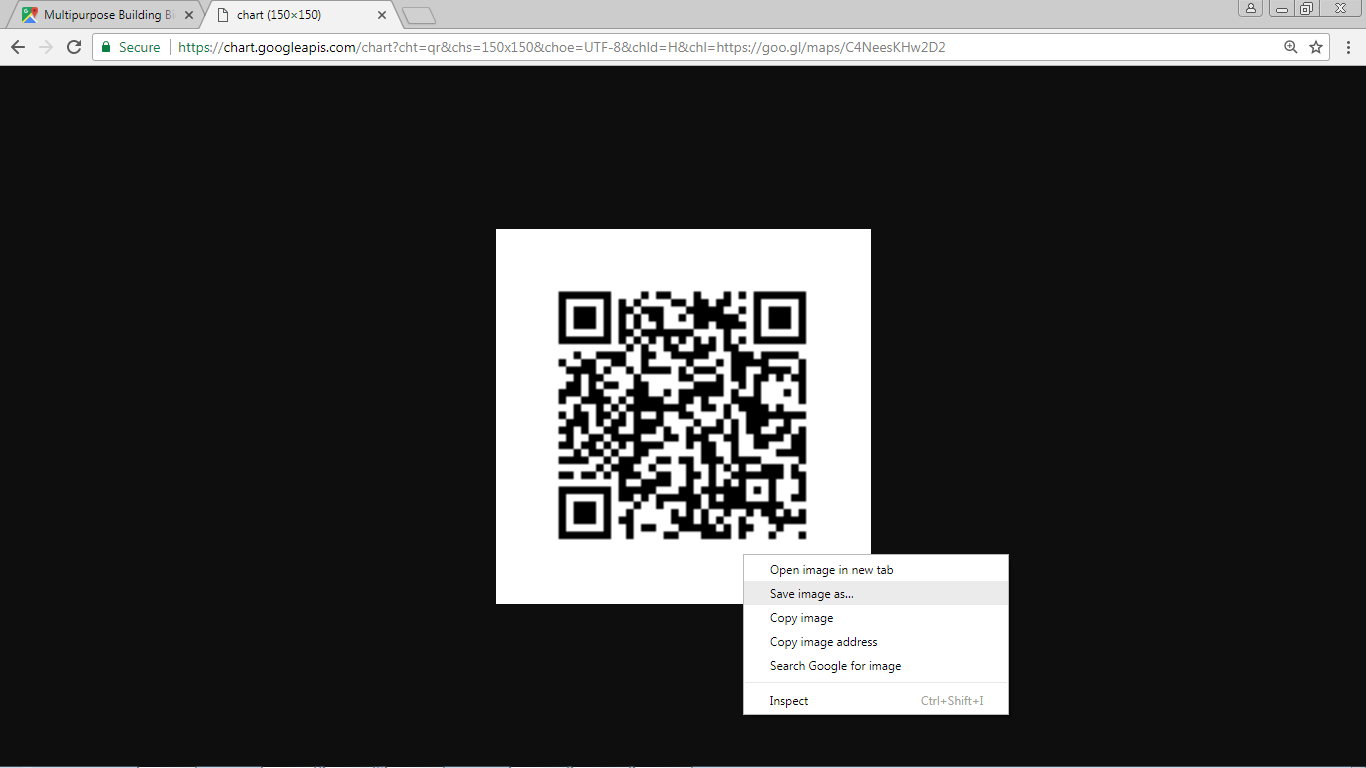Click the Secure label text

[x=140, y=47]
